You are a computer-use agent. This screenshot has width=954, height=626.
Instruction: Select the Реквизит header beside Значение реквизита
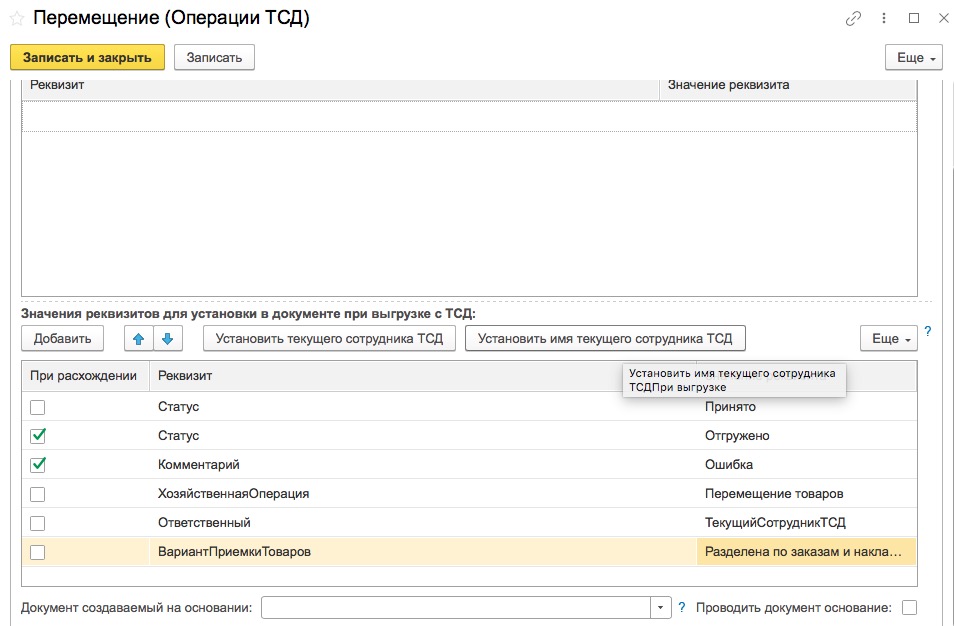pos(341,85)
